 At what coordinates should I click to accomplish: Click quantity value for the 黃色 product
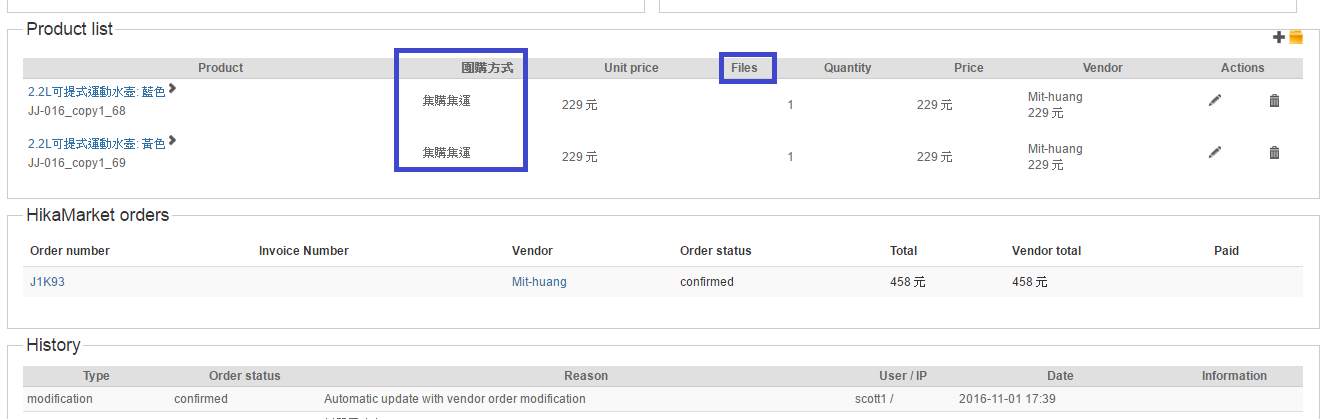790,156
